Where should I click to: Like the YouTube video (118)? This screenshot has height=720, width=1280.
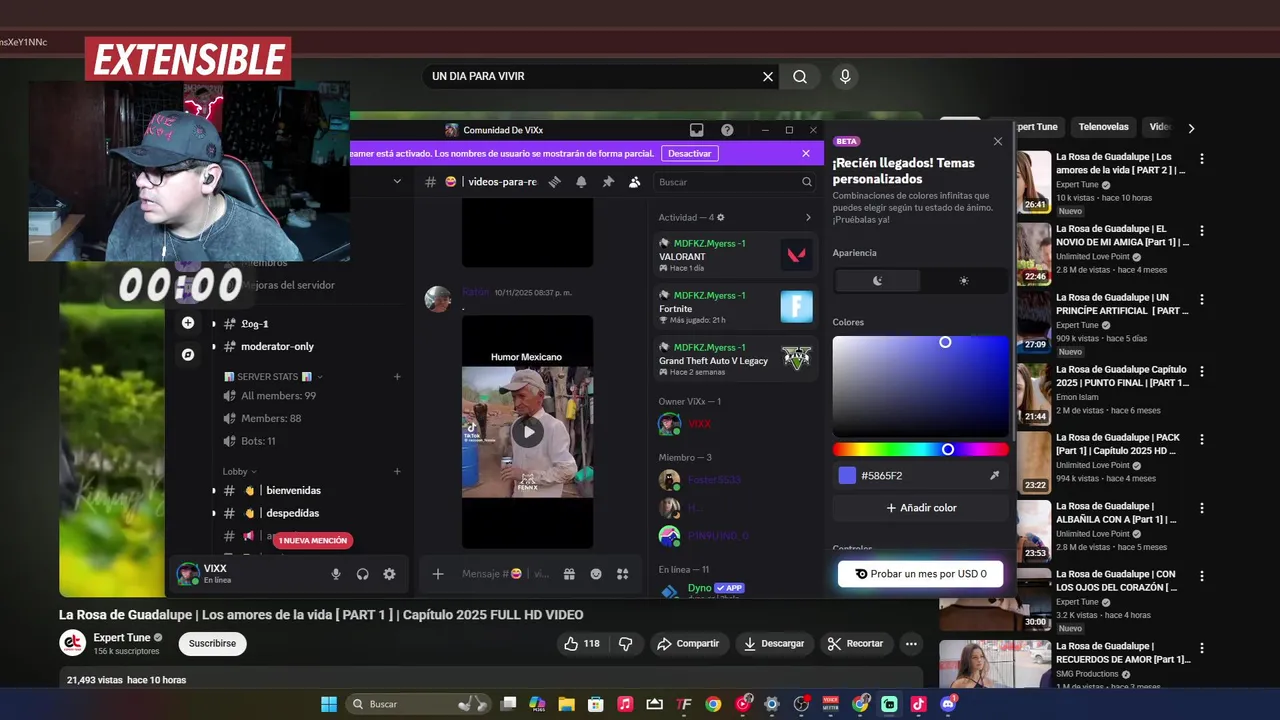(582, 644)
